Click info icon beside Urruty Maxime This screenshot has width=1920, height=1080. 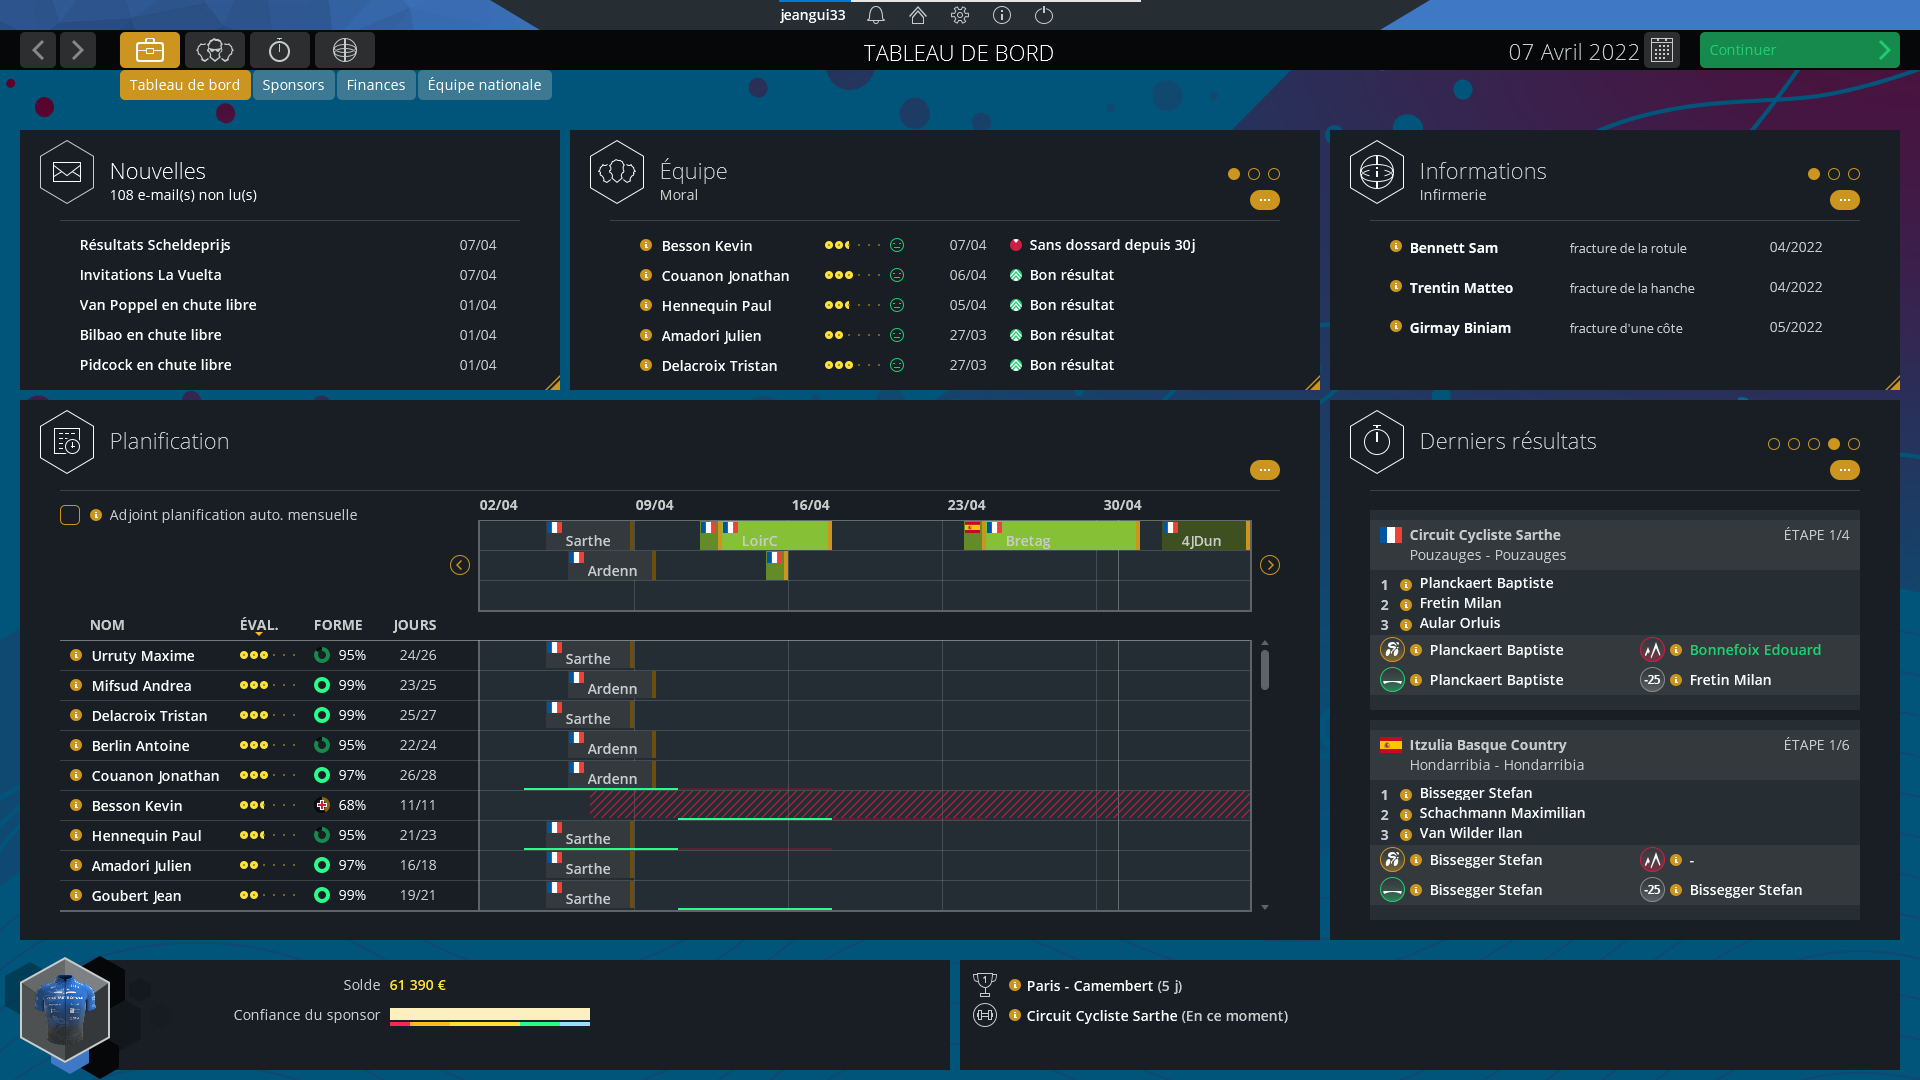76,655
